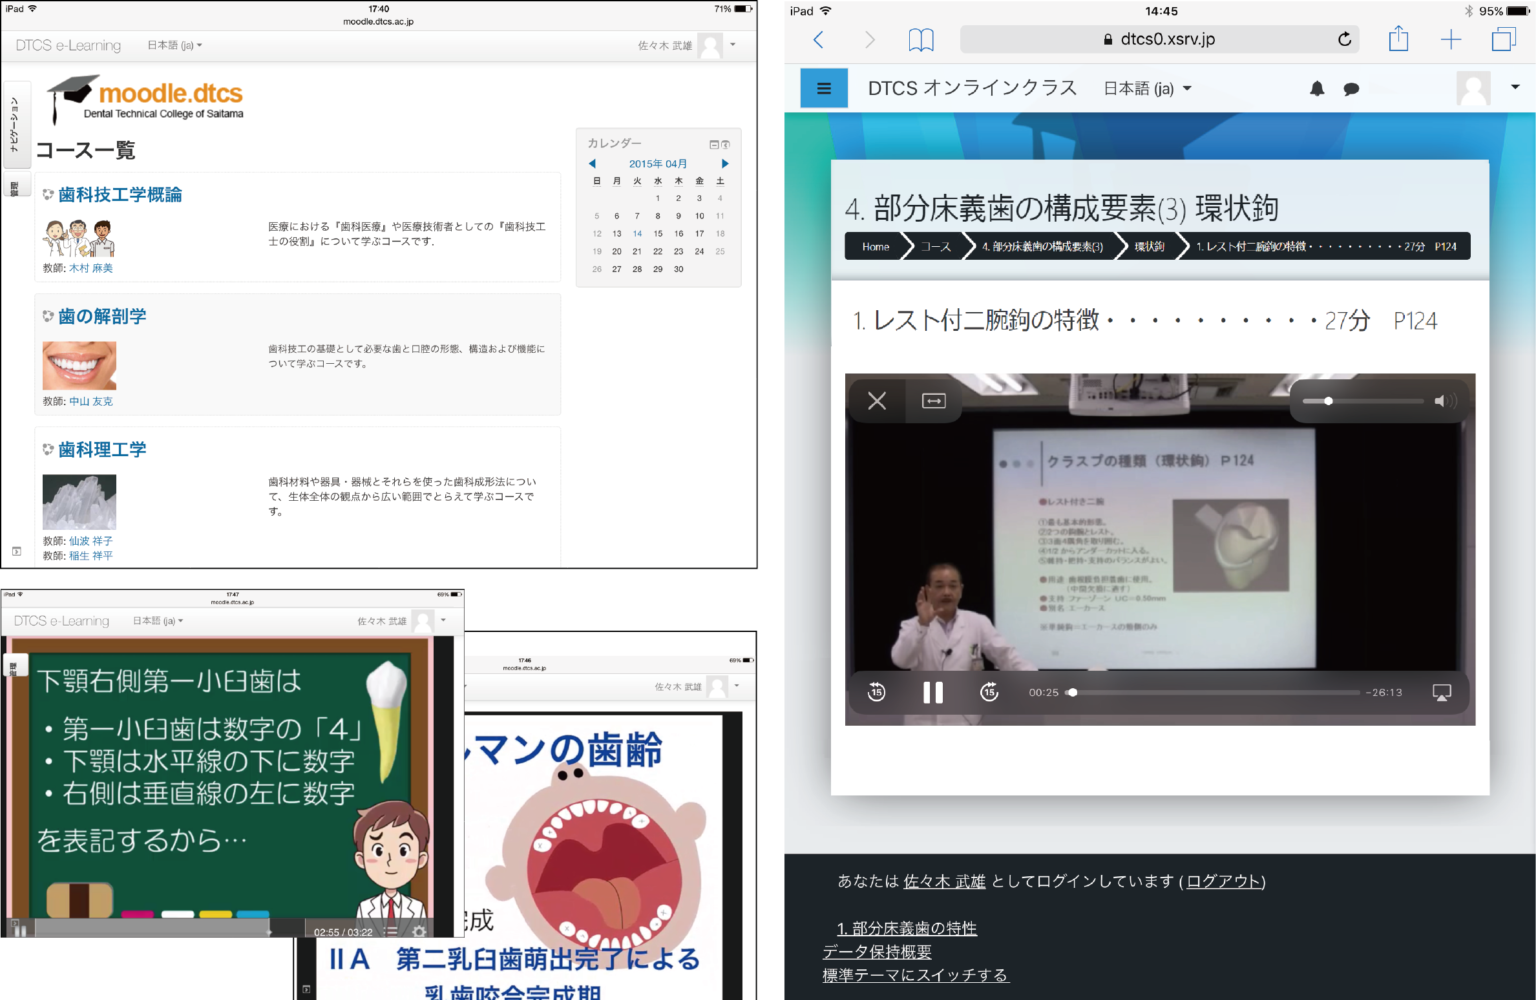Select the Home breadcrumb item
Viewport: 1536px width, 1000px height.
(875, 247)
